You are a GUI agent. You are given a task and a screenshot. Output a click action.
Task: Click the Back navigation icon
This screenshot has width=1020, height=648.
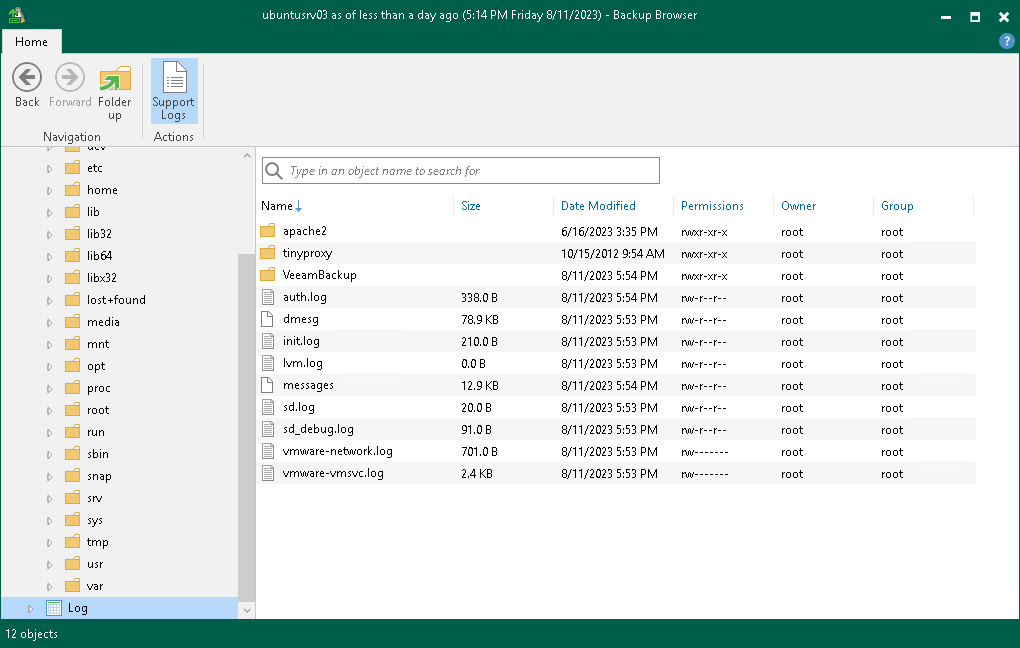pos(26,77)
